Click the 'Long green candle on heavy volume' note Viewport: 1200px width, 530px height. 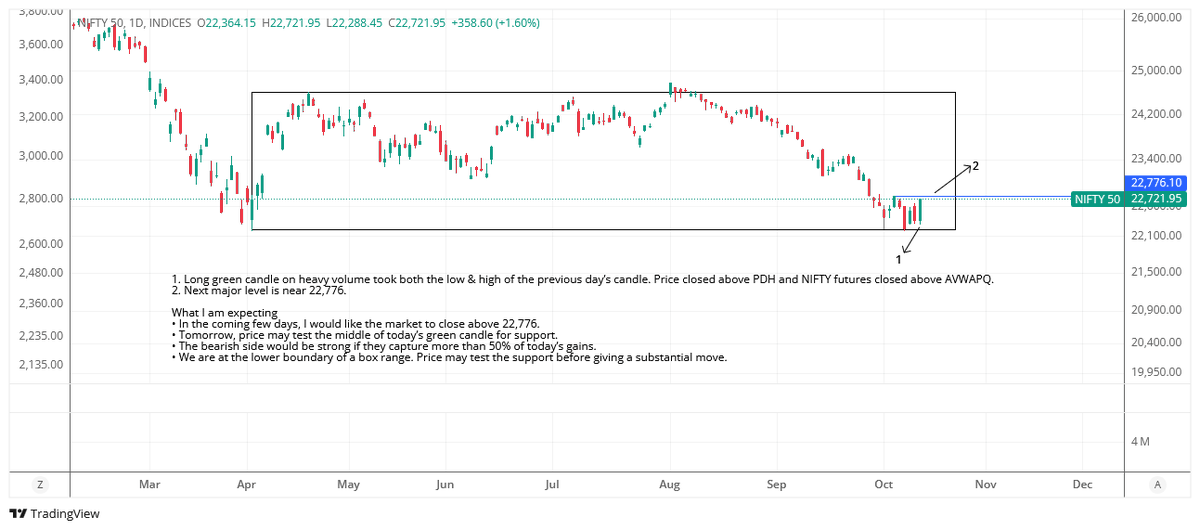(x=582, y=279)
